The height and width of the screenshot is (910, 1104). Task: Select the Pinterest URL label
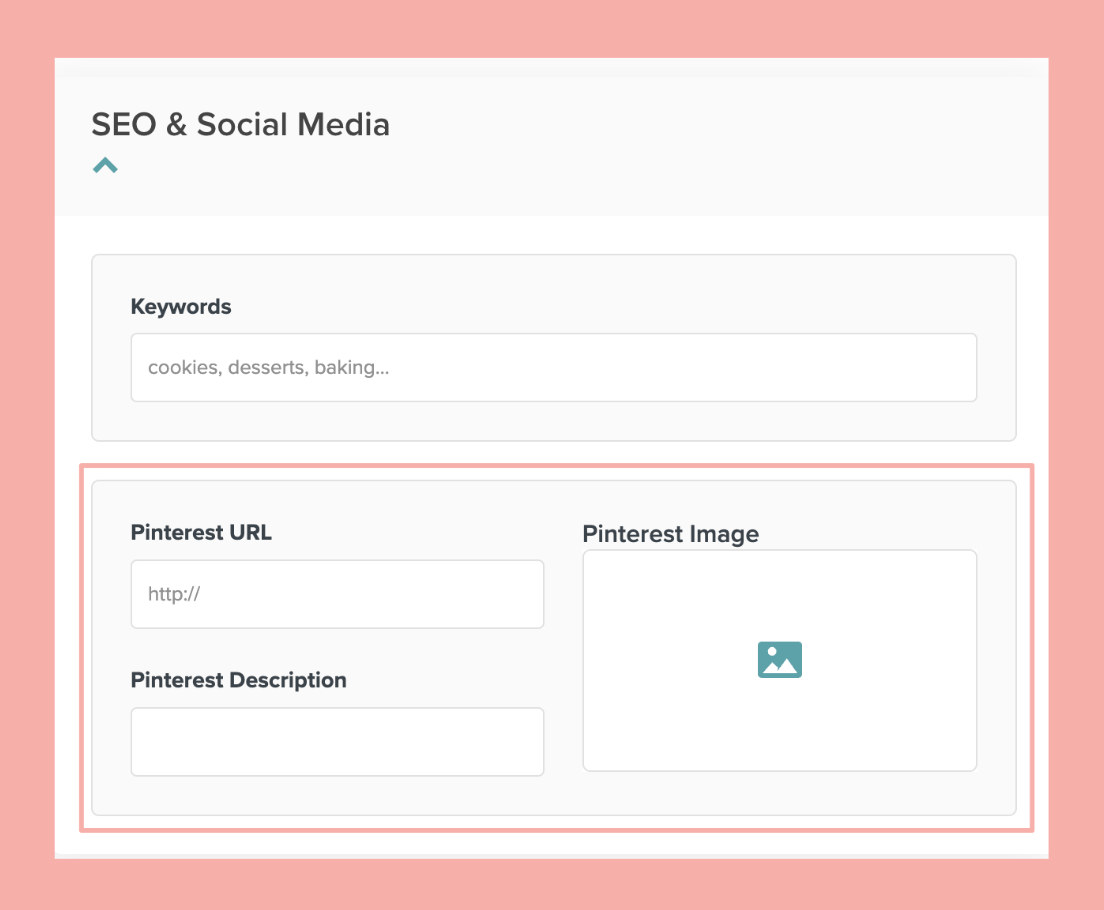pyautogui.click(x=200, y=532)
